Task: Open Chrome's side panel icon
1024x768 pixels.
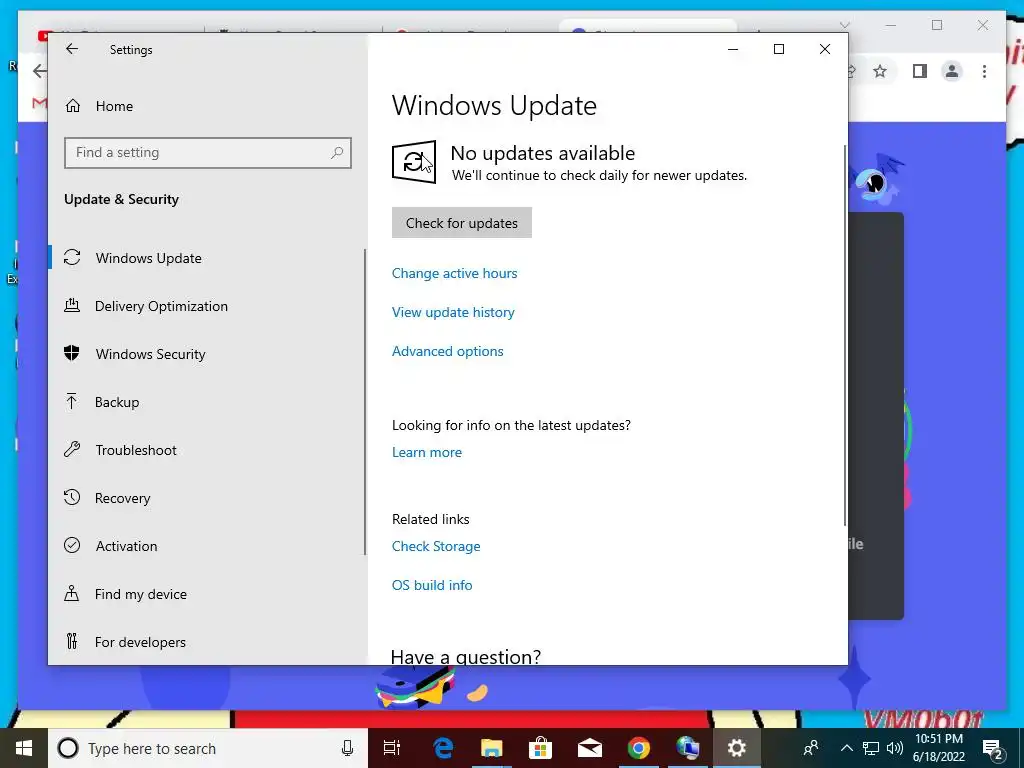Action: tap(920, 71)
